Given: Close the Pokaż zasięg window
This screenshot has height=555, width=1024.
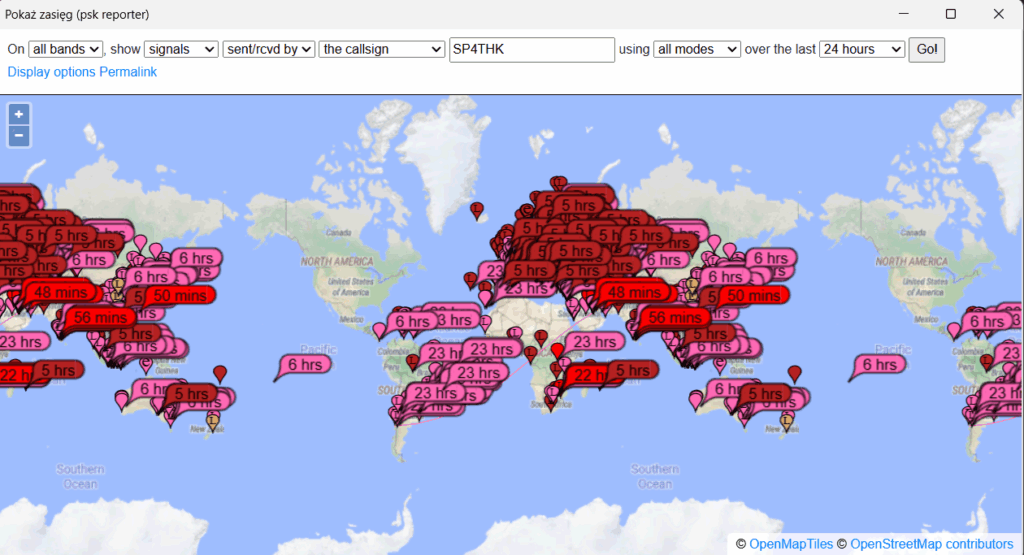Looking at the screenshot, I should 998,14.
